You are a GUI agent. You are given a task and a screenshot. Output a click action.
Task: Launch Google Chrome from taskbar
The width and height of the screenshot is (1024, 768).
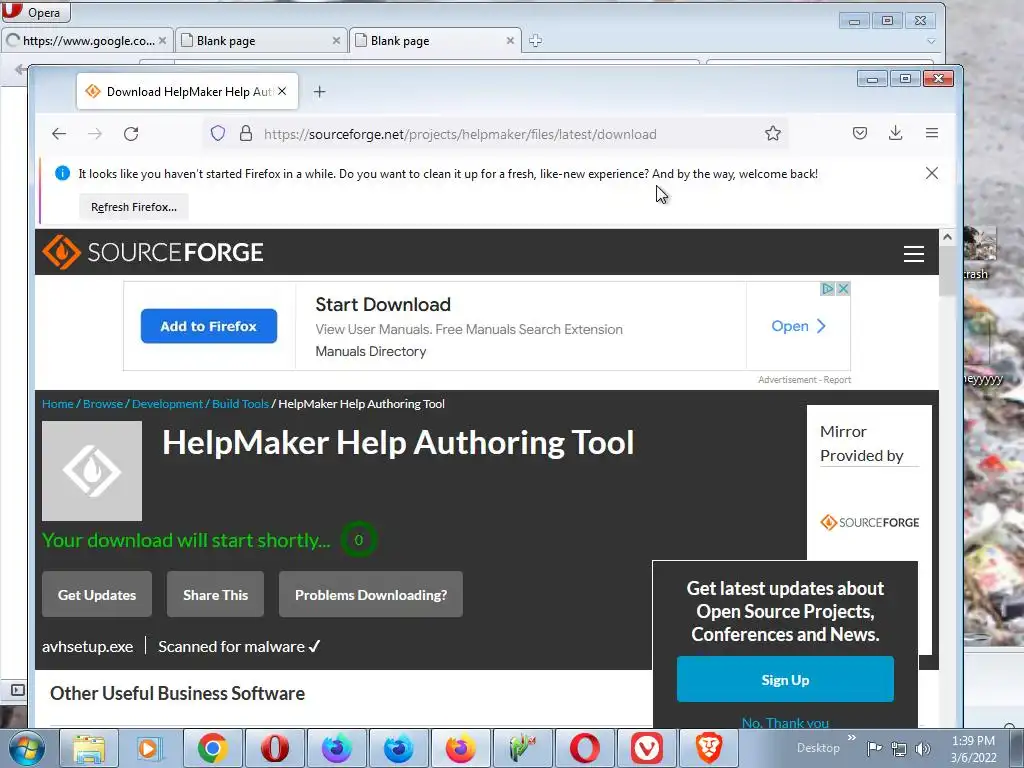212,748
